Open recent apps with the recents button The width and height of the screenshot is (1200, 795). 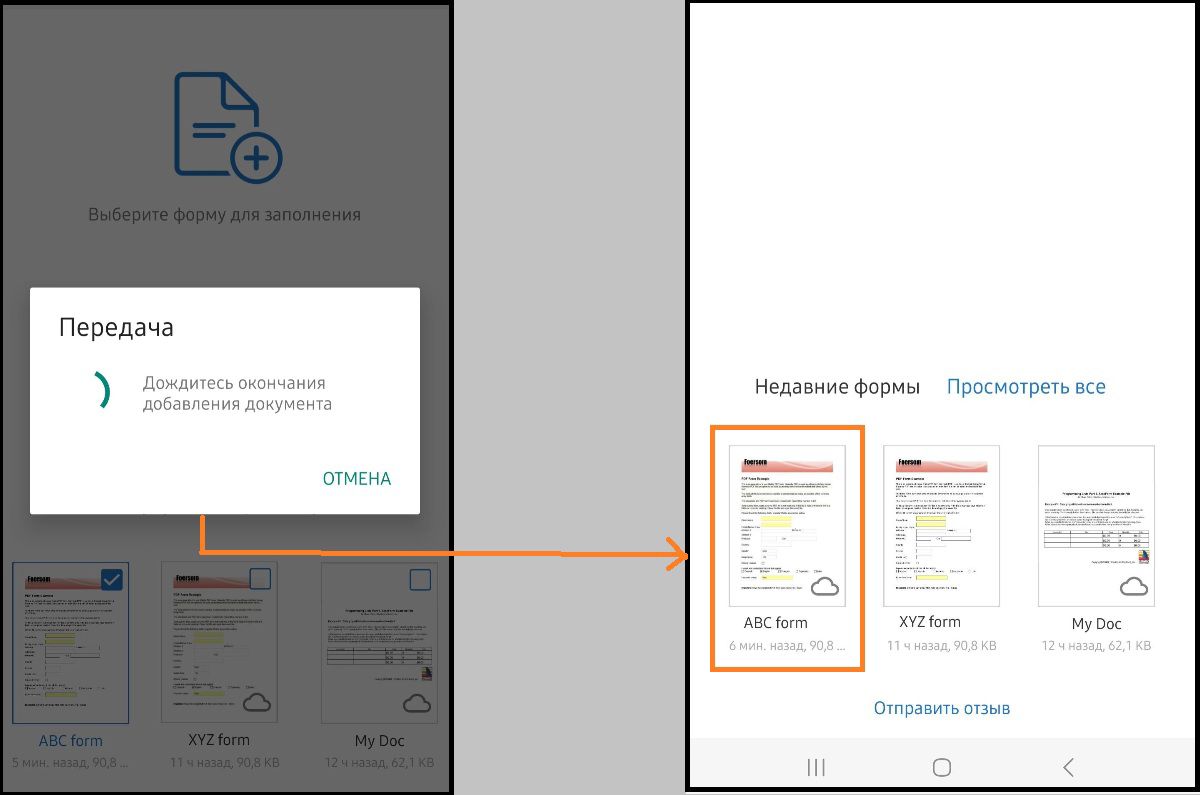(815, 766)
